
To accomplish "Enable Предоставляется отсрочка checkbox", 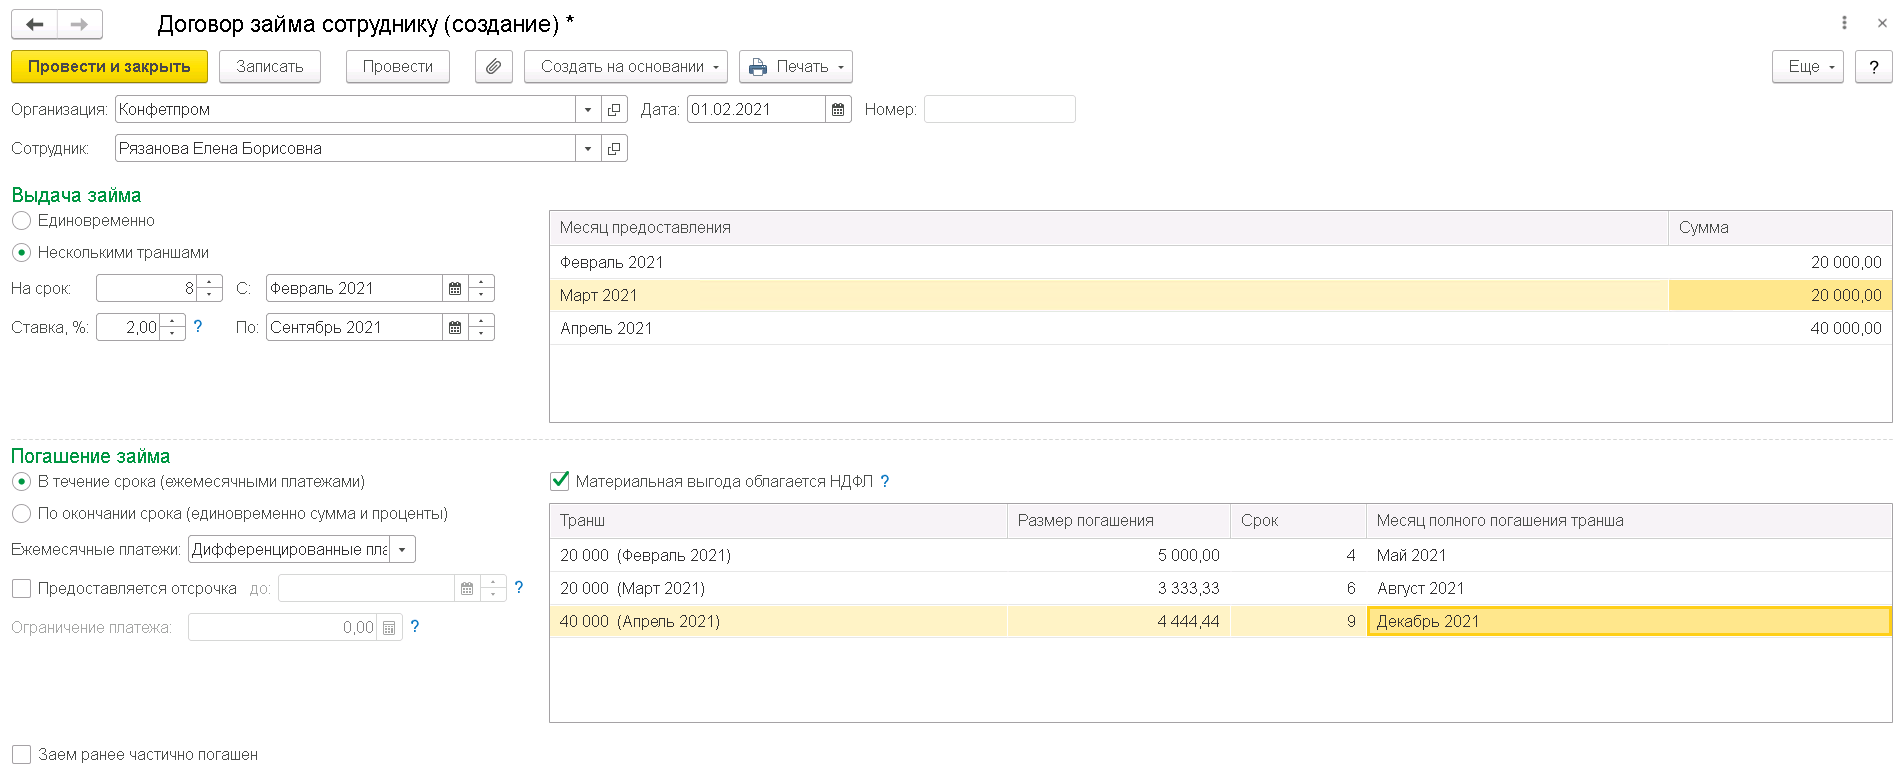I will pyautogui.click(x=21, y=589).
